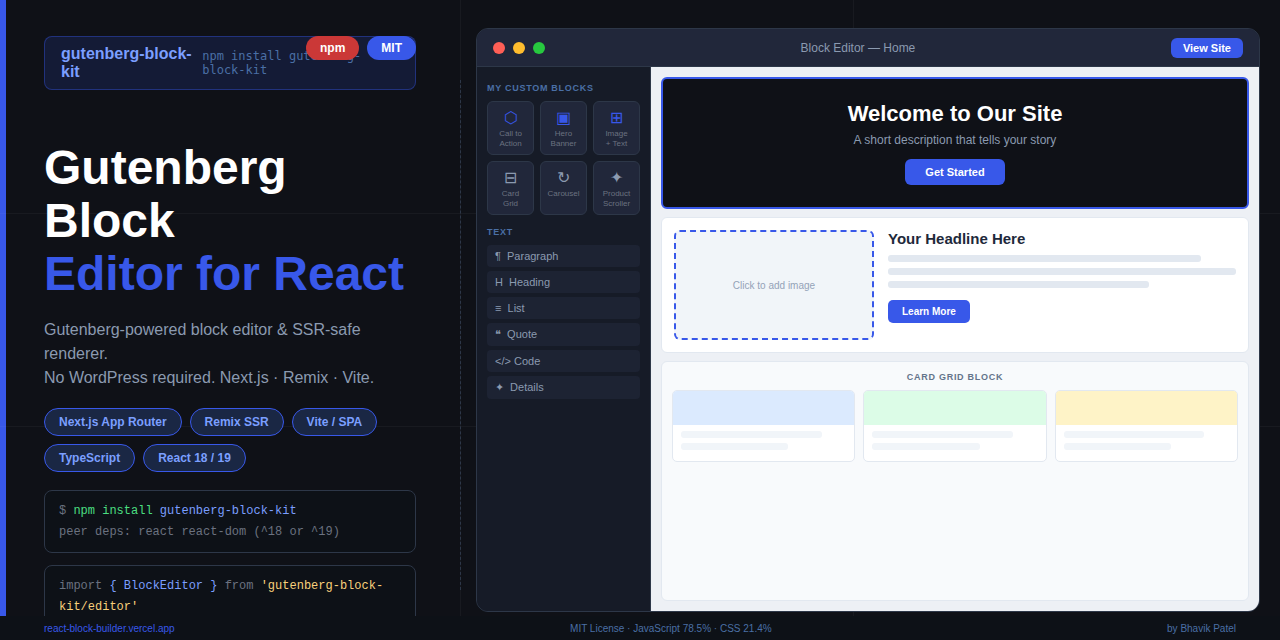Click the View Site button
The width and height of the screenshot is (1280, 640).
coord(1207,48)
